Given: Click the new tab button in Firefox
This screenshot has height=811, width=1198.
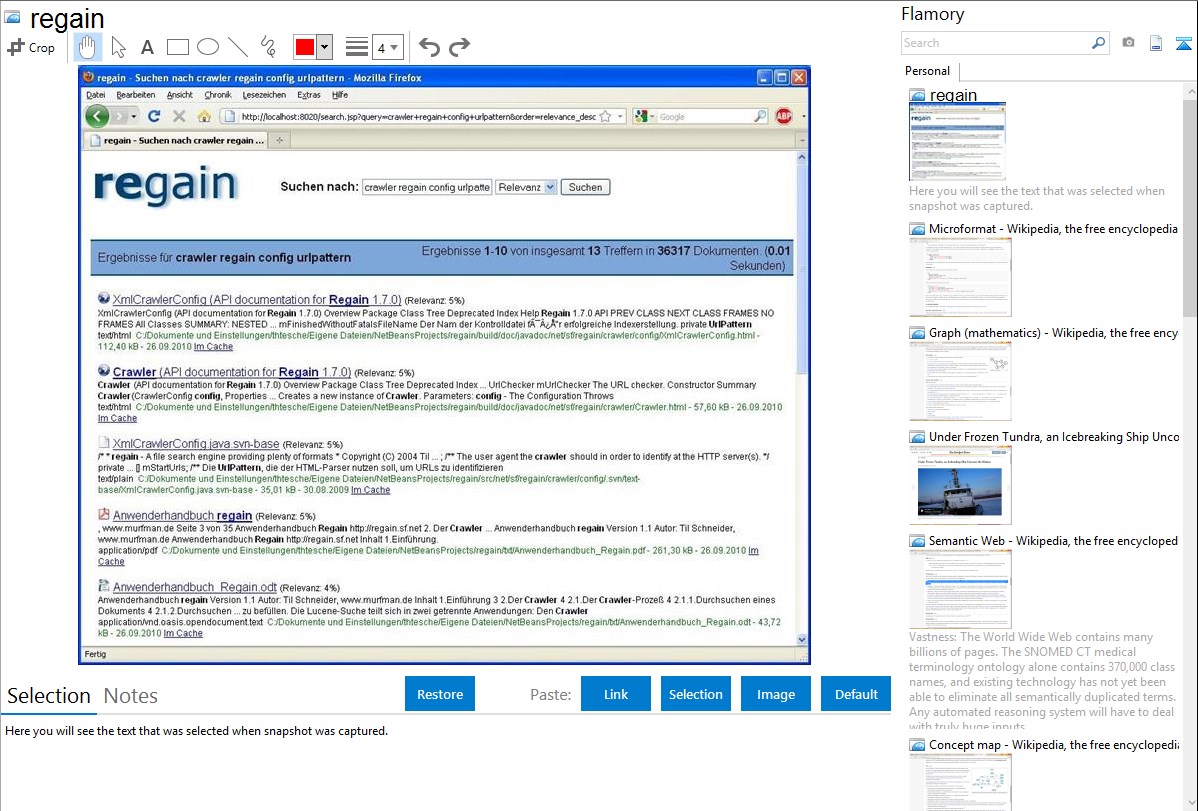Looking at the screenshot, I should click(280, 141).
